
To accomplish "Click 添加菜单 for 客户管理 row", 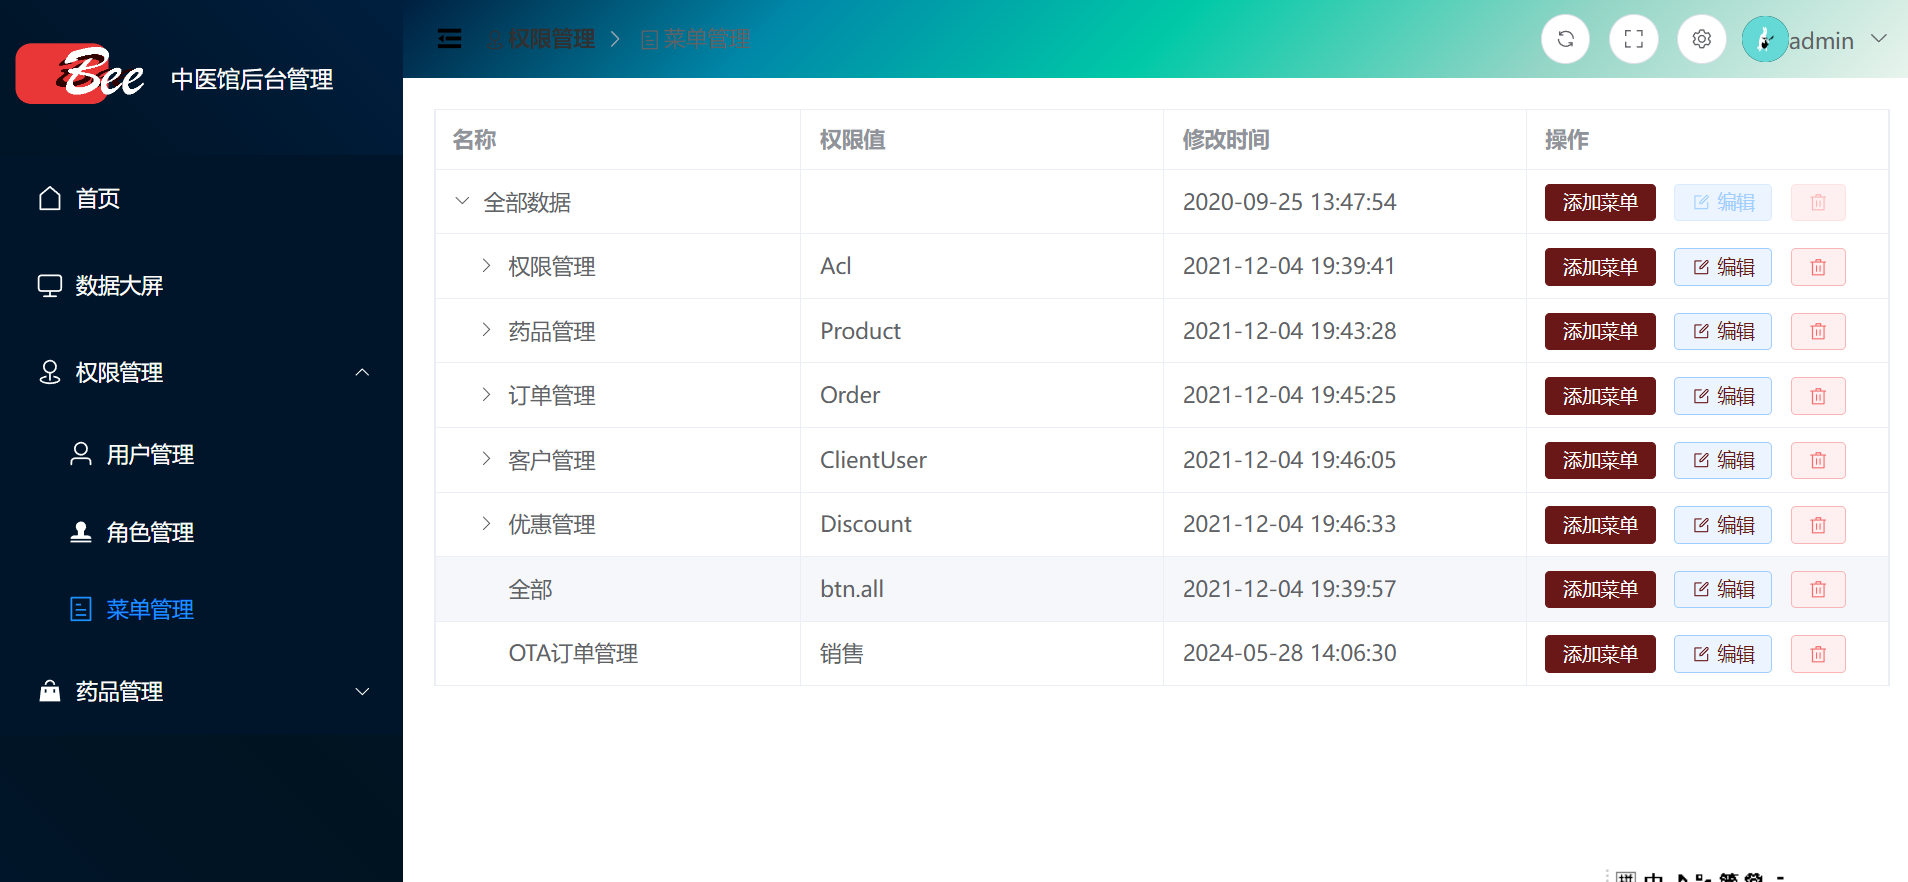I will tap(1599, 460).
